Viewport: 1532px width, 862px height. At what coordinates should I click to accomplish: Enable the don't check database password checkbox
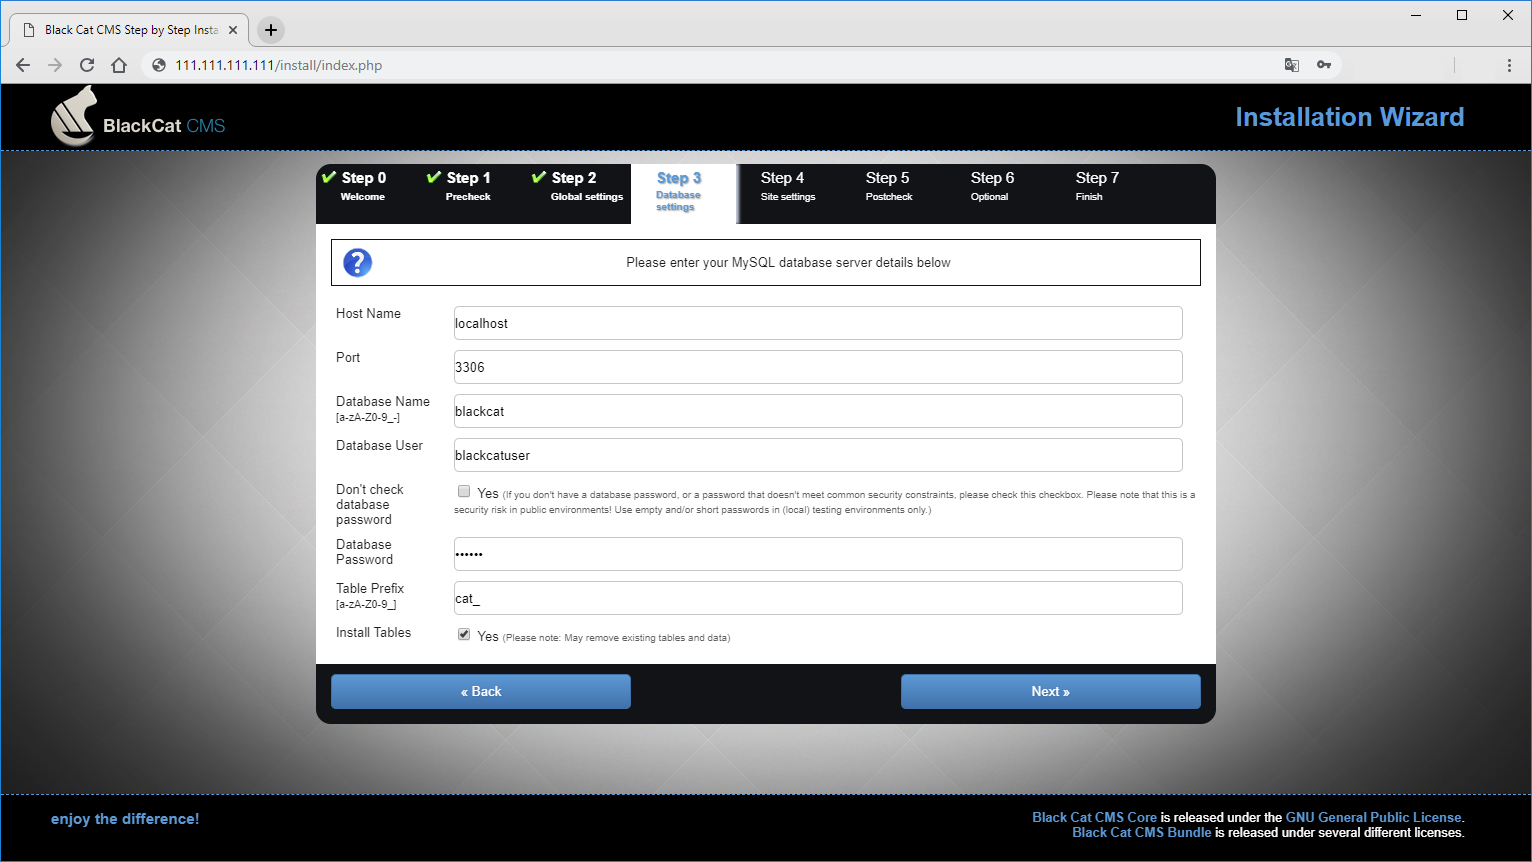pos(463,490)
